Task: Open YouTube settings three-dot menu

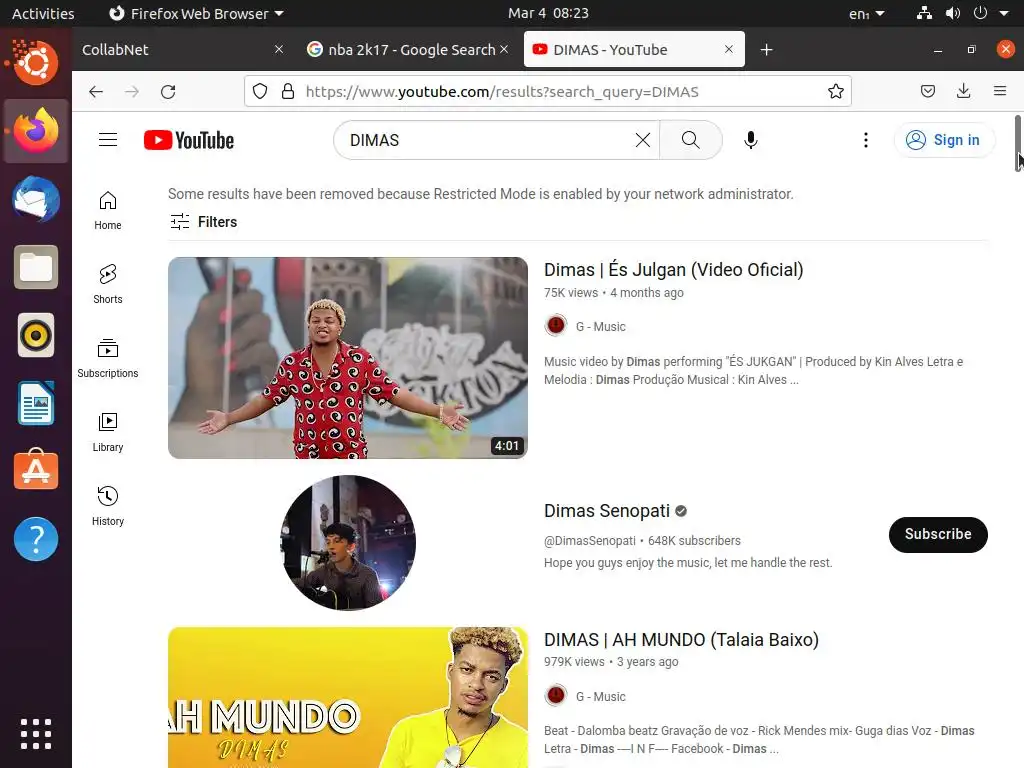Action: click(865, 140)
